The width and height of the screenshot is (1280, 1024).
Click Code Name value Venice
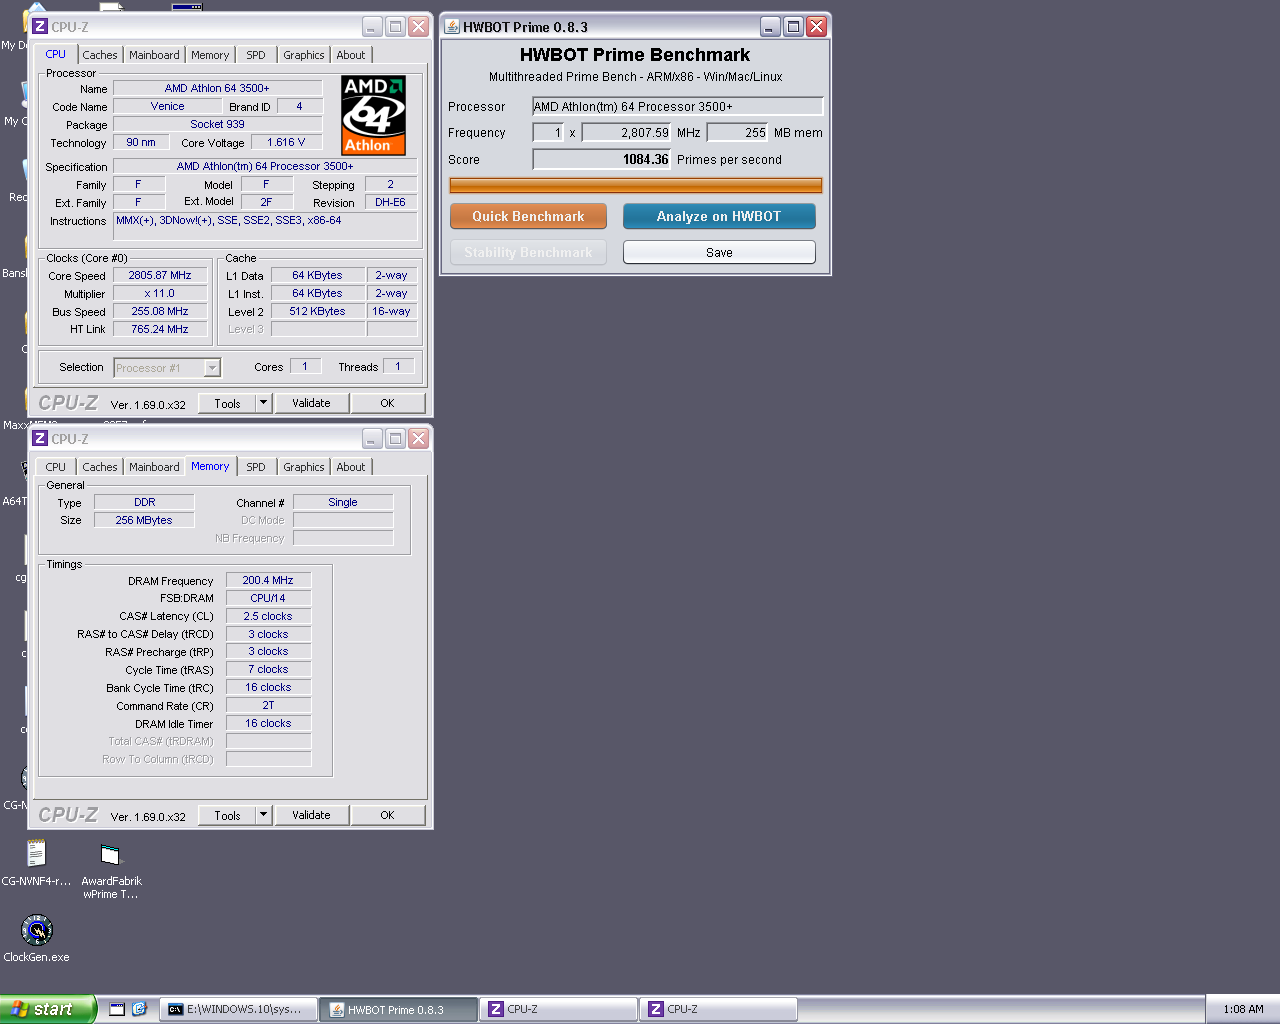coord(167,106)
